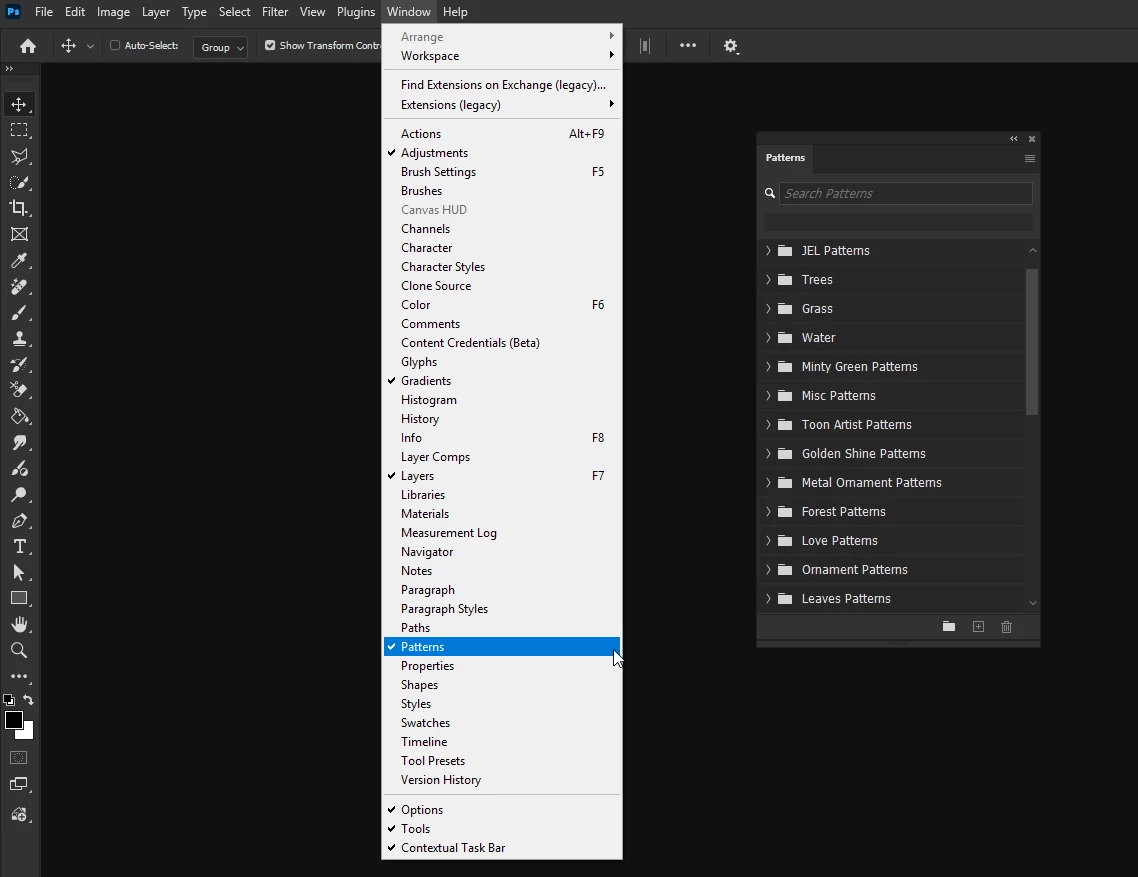Expand JEL Patterns folder
The height and width of the screenshot is (877, 1138).
(768, 250)
